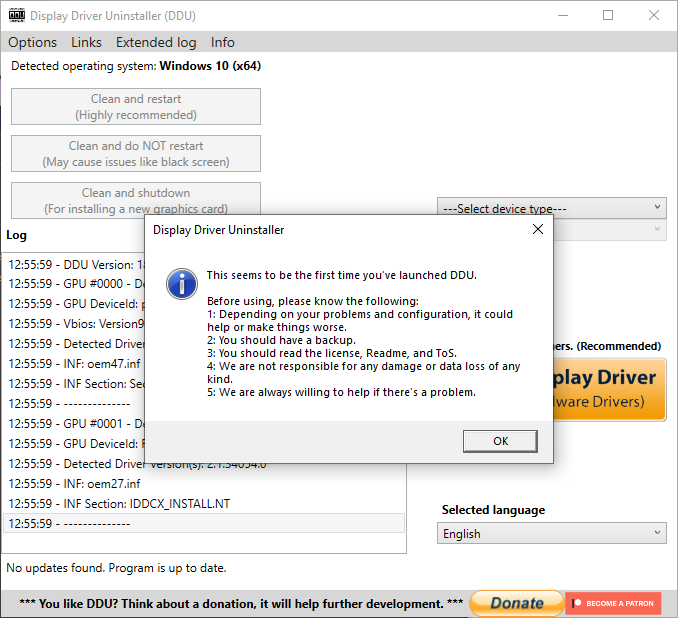Expand the Select device type dropdown
This screenshot has height=618, width=678.
tap(552, 208)
